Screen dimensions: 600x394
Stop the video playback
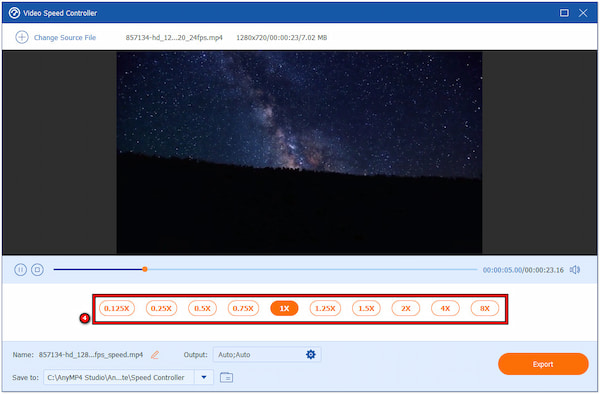pyautogui.click(x=37, y=270)
